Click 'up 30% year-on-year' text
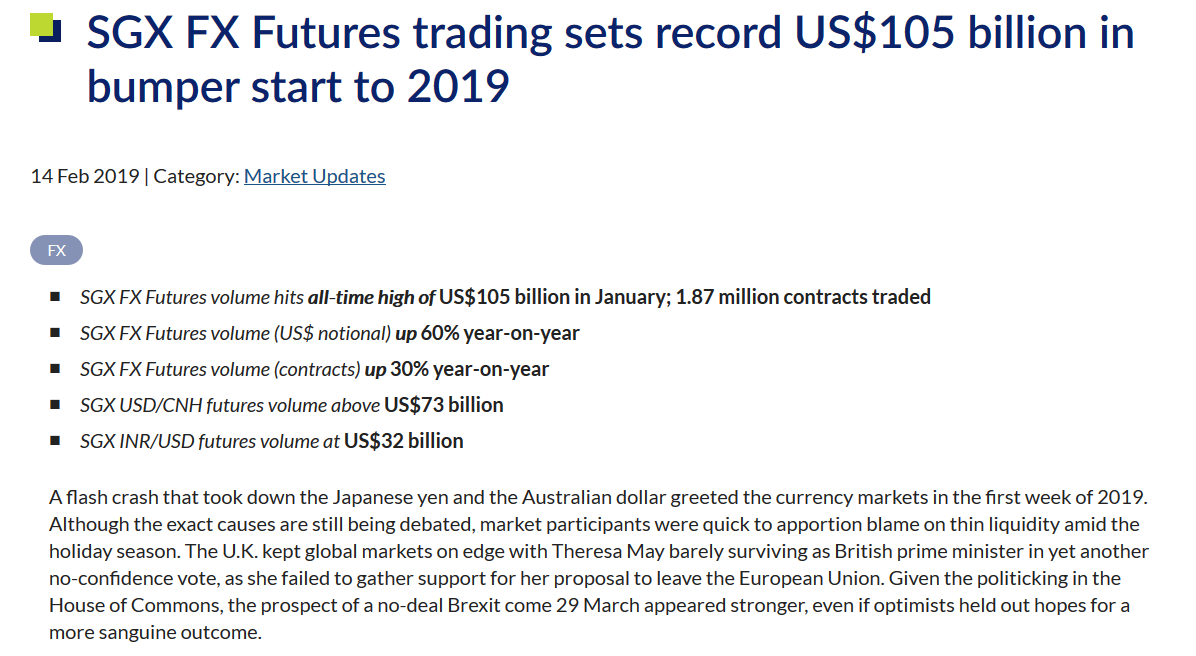 457,369
